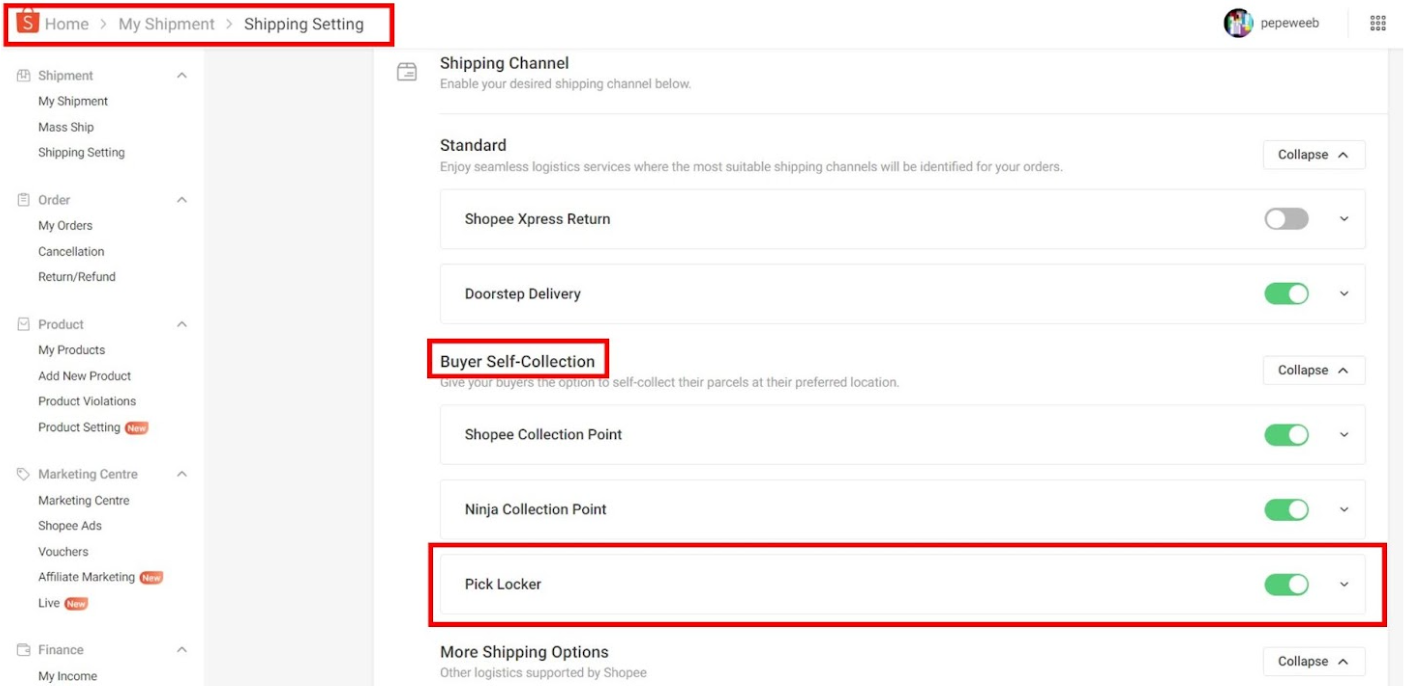This screenshot has width=1405, height=687.
Task: Enable the Shopee Xpress Return toggle
Action: [1285, 218]
